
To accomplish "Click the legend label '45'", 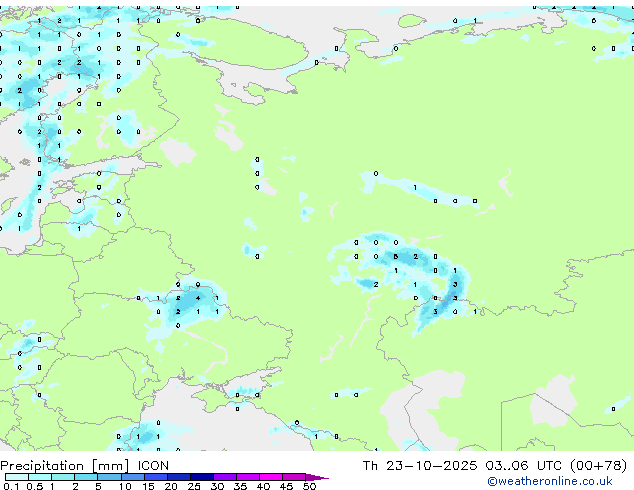I will click(286, 486).
